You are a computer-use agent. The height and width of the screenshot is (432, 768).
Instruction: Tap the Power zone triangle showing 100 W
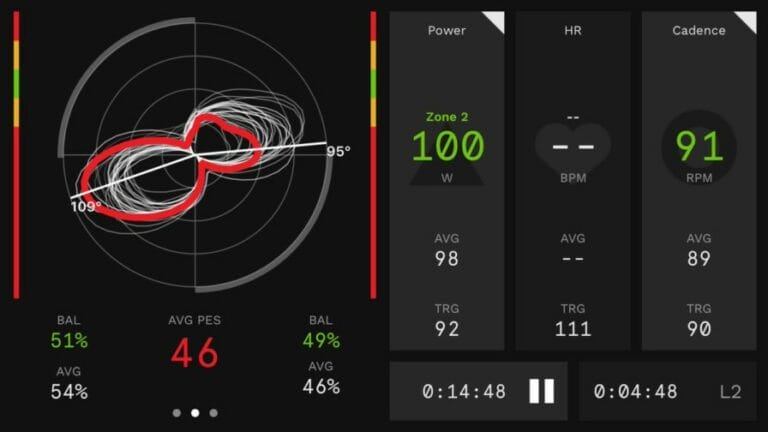click(x=447, y=150)
